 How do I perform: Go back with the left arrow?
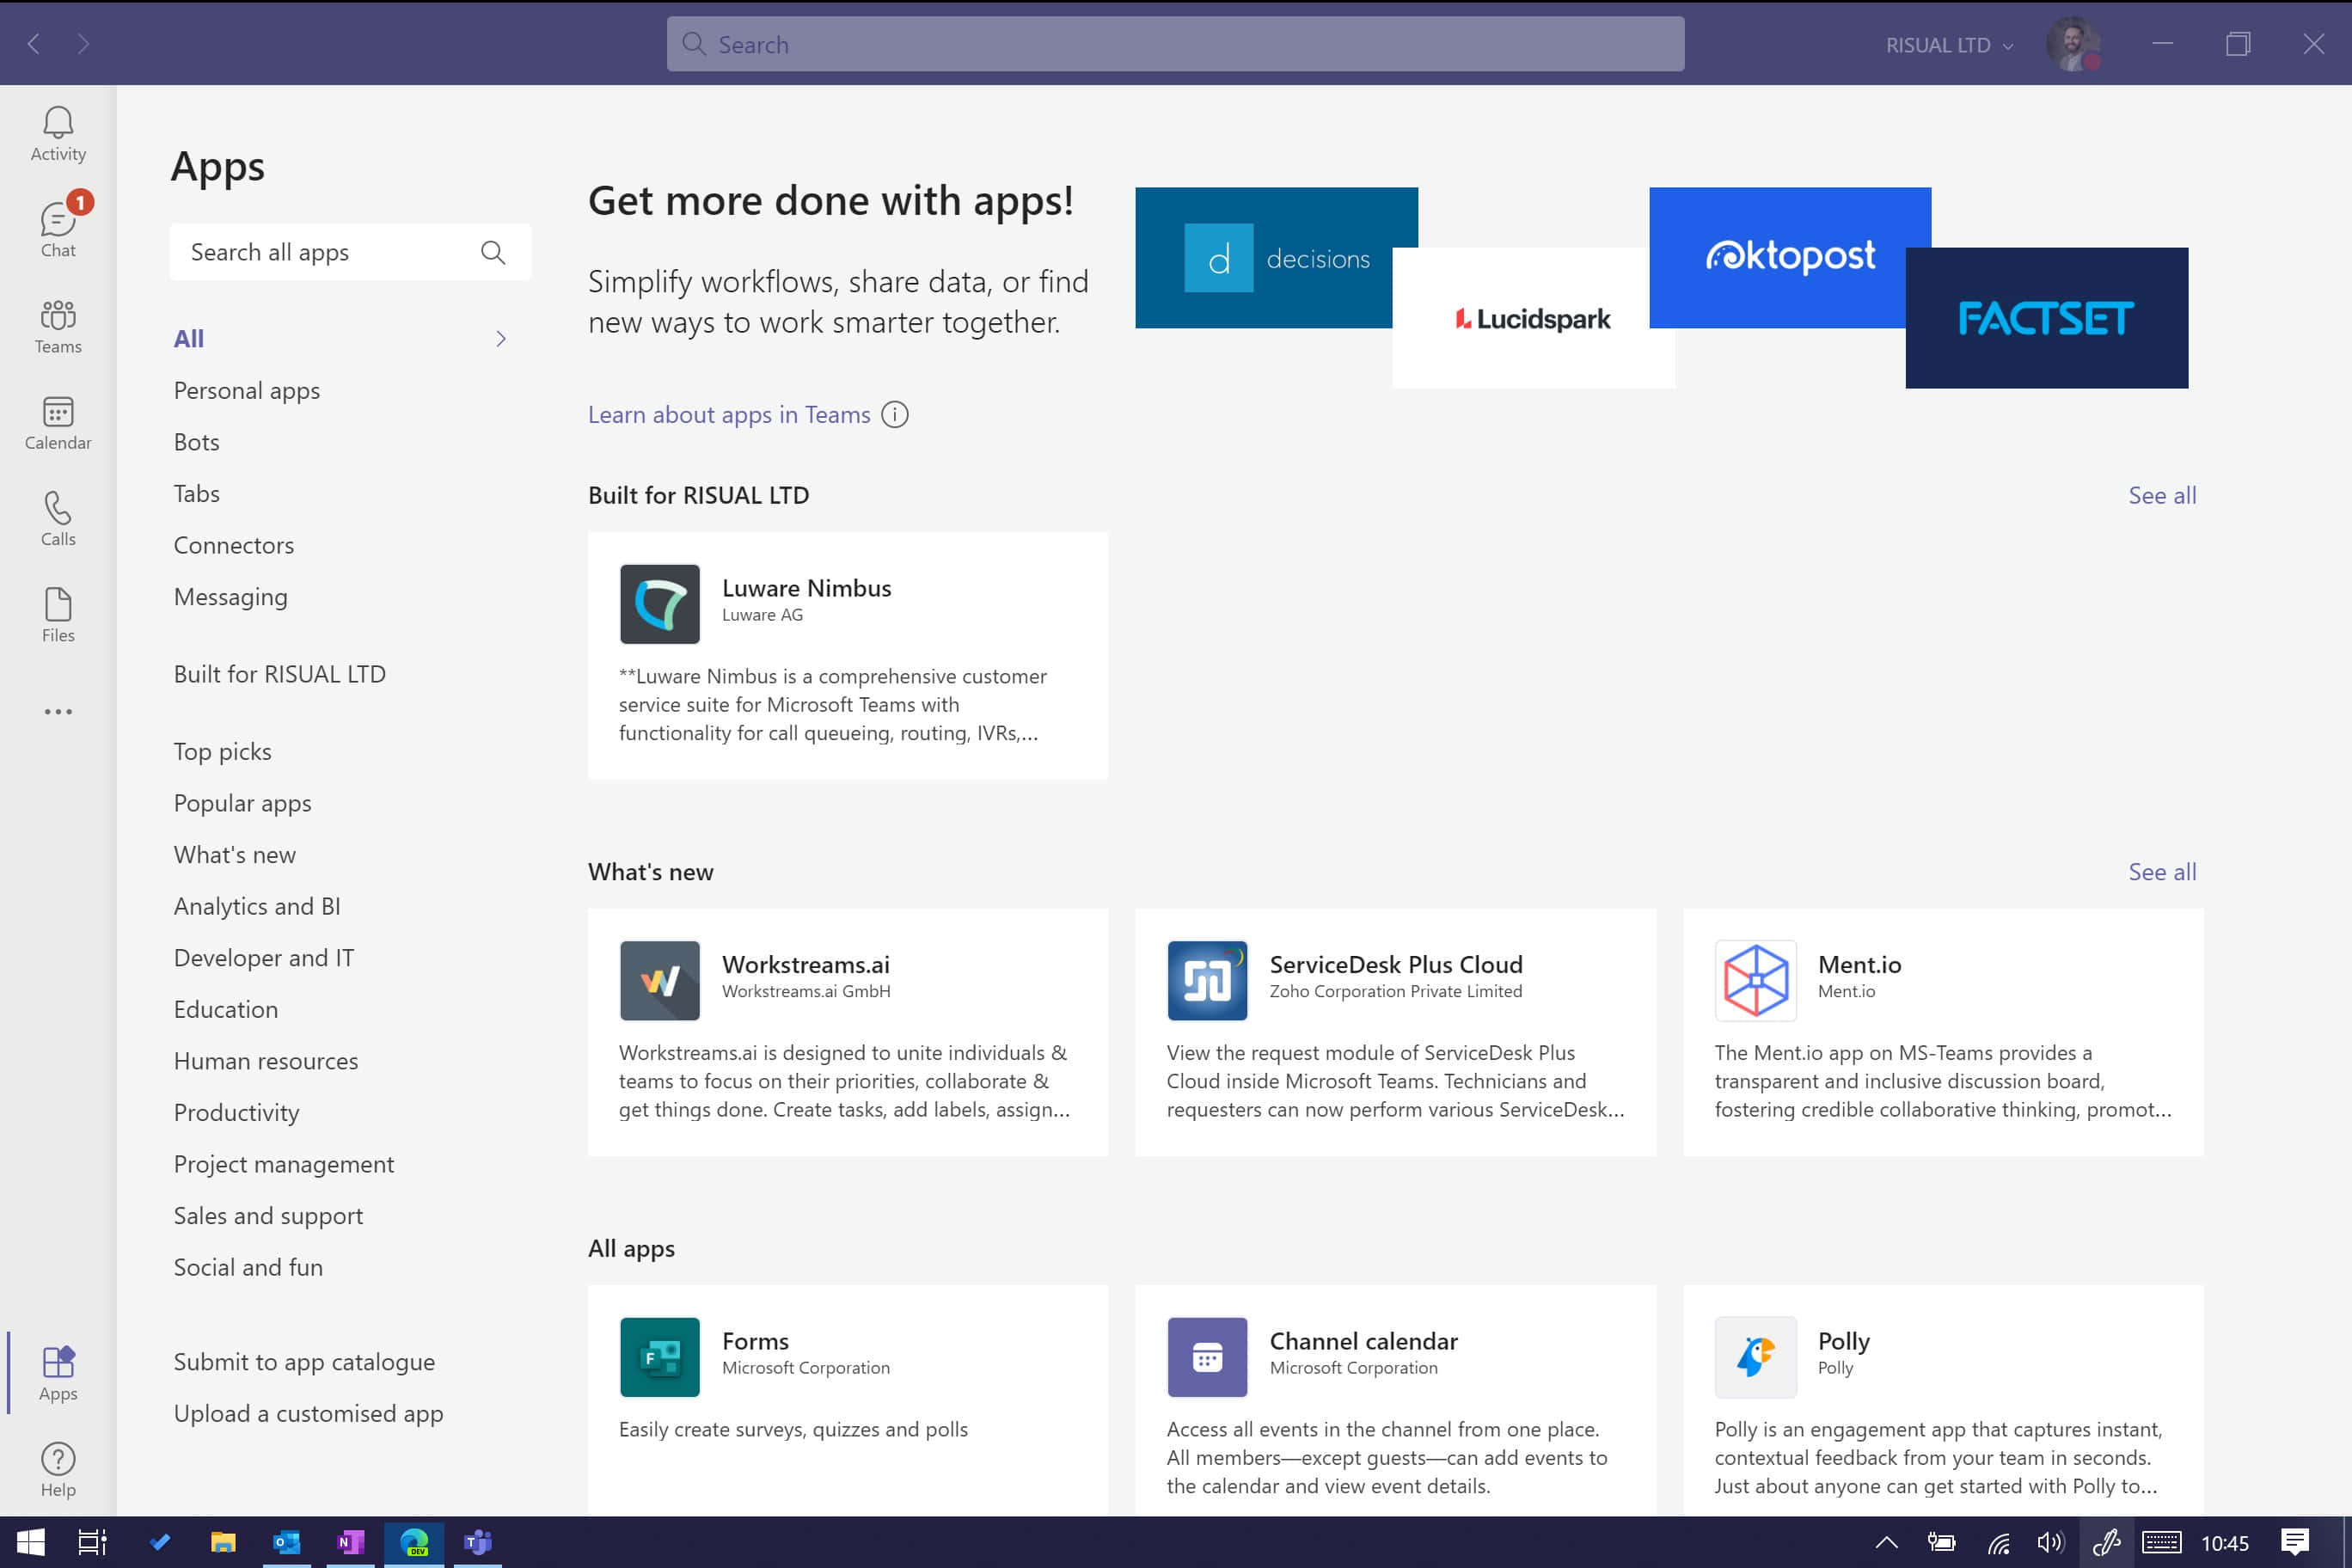pos(34,44)
